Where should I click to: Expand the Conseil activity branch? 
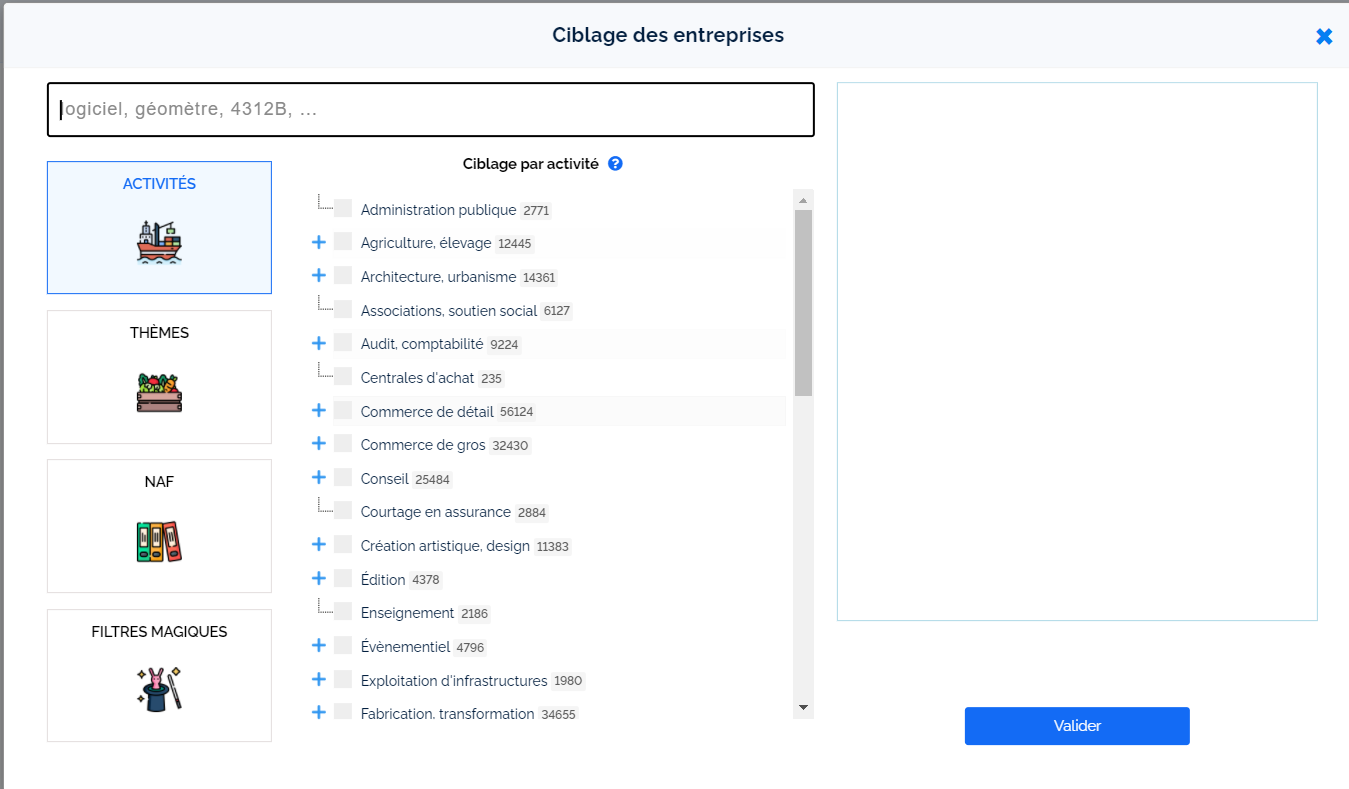(x=319, y=477)
